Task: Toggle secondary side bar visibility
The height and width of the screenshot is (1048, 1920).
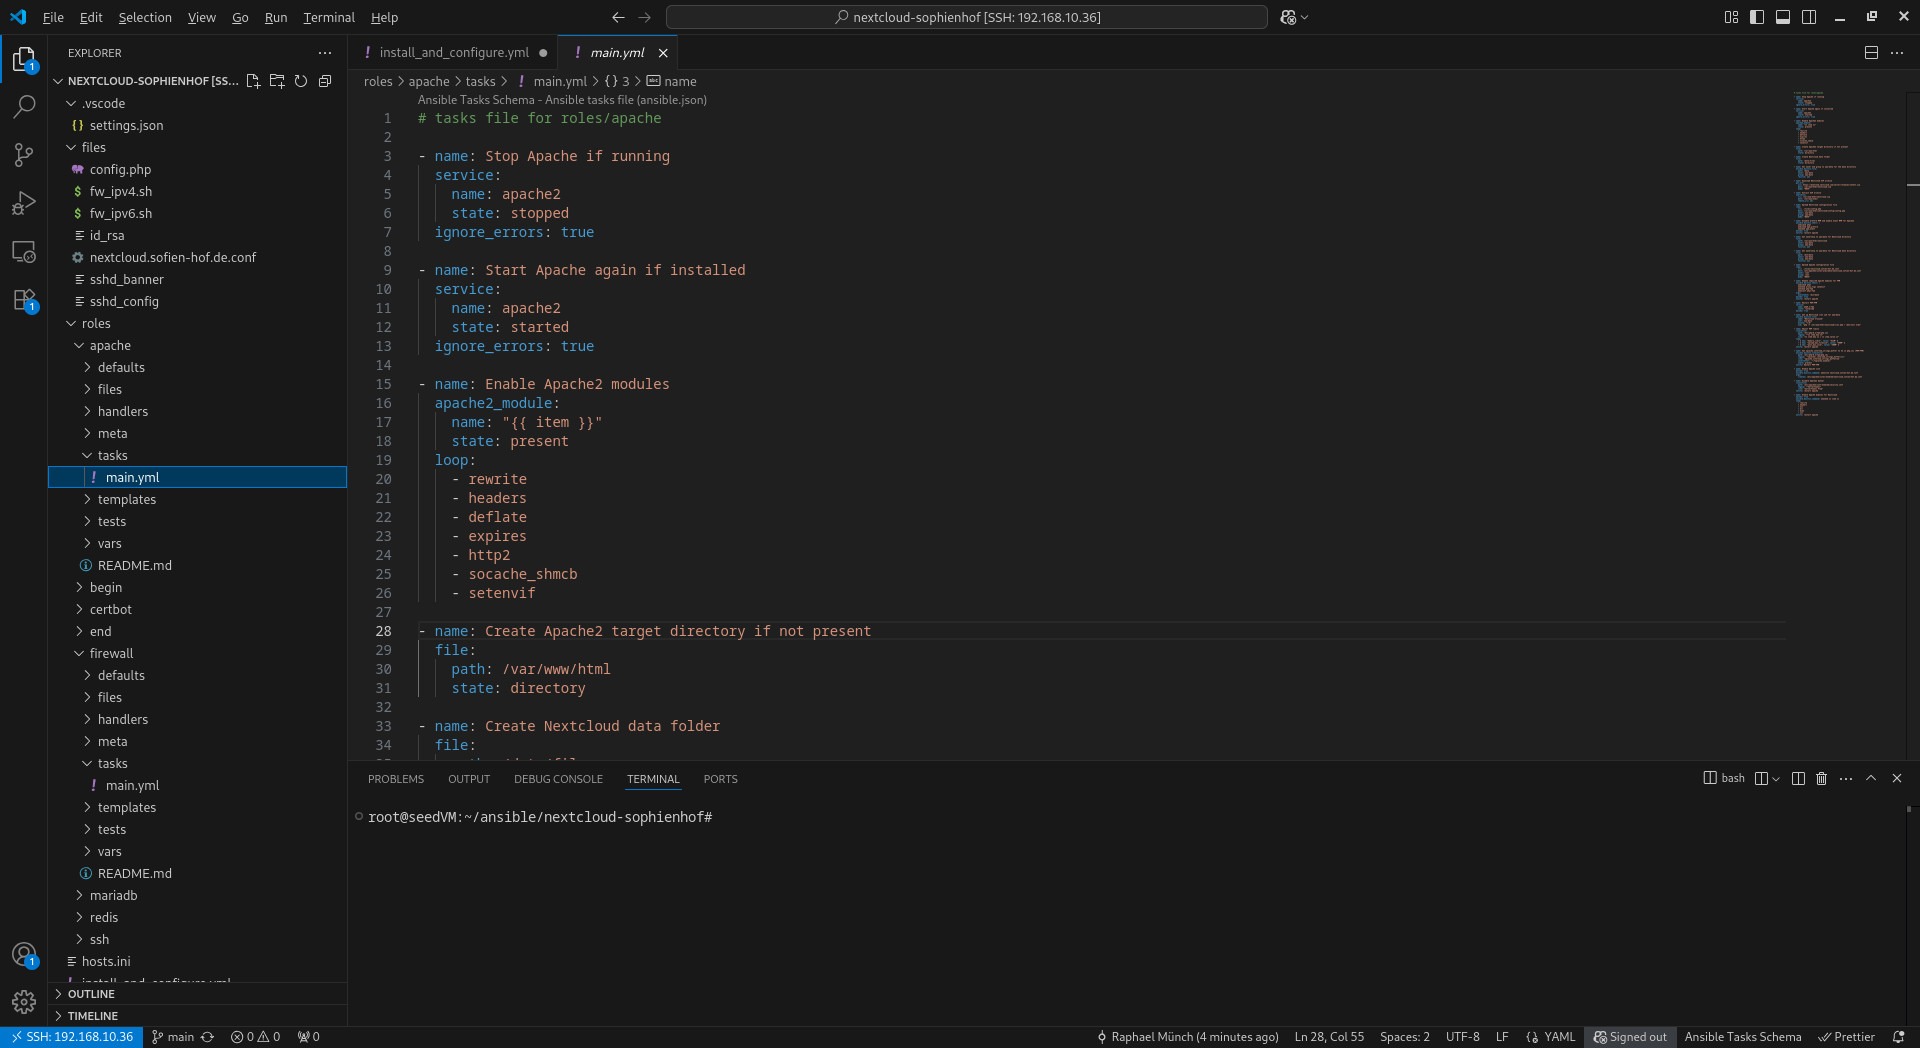Action: [1809, 17]
